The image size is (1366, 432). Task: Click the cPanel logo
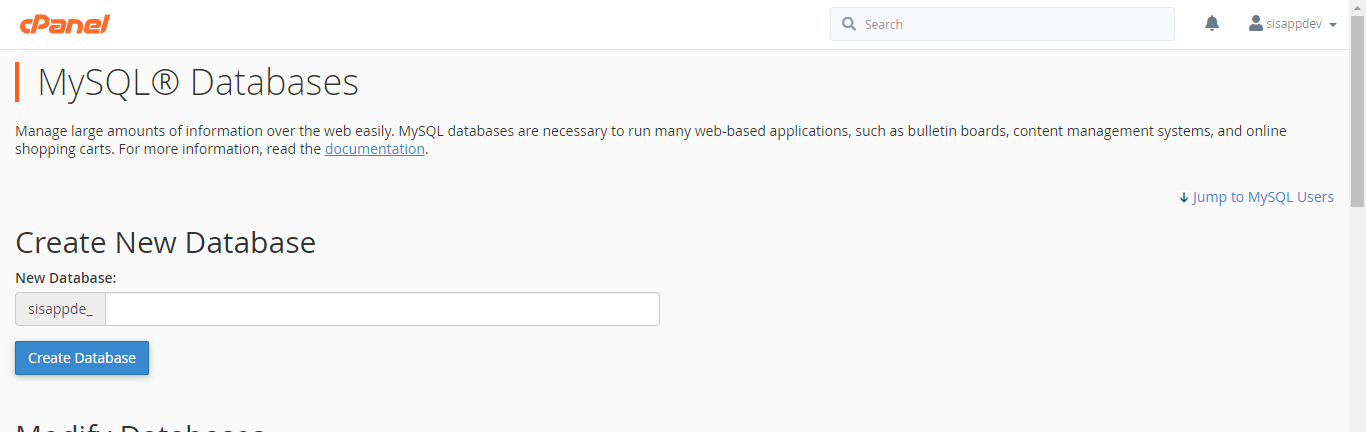click(x=64, y=24)
